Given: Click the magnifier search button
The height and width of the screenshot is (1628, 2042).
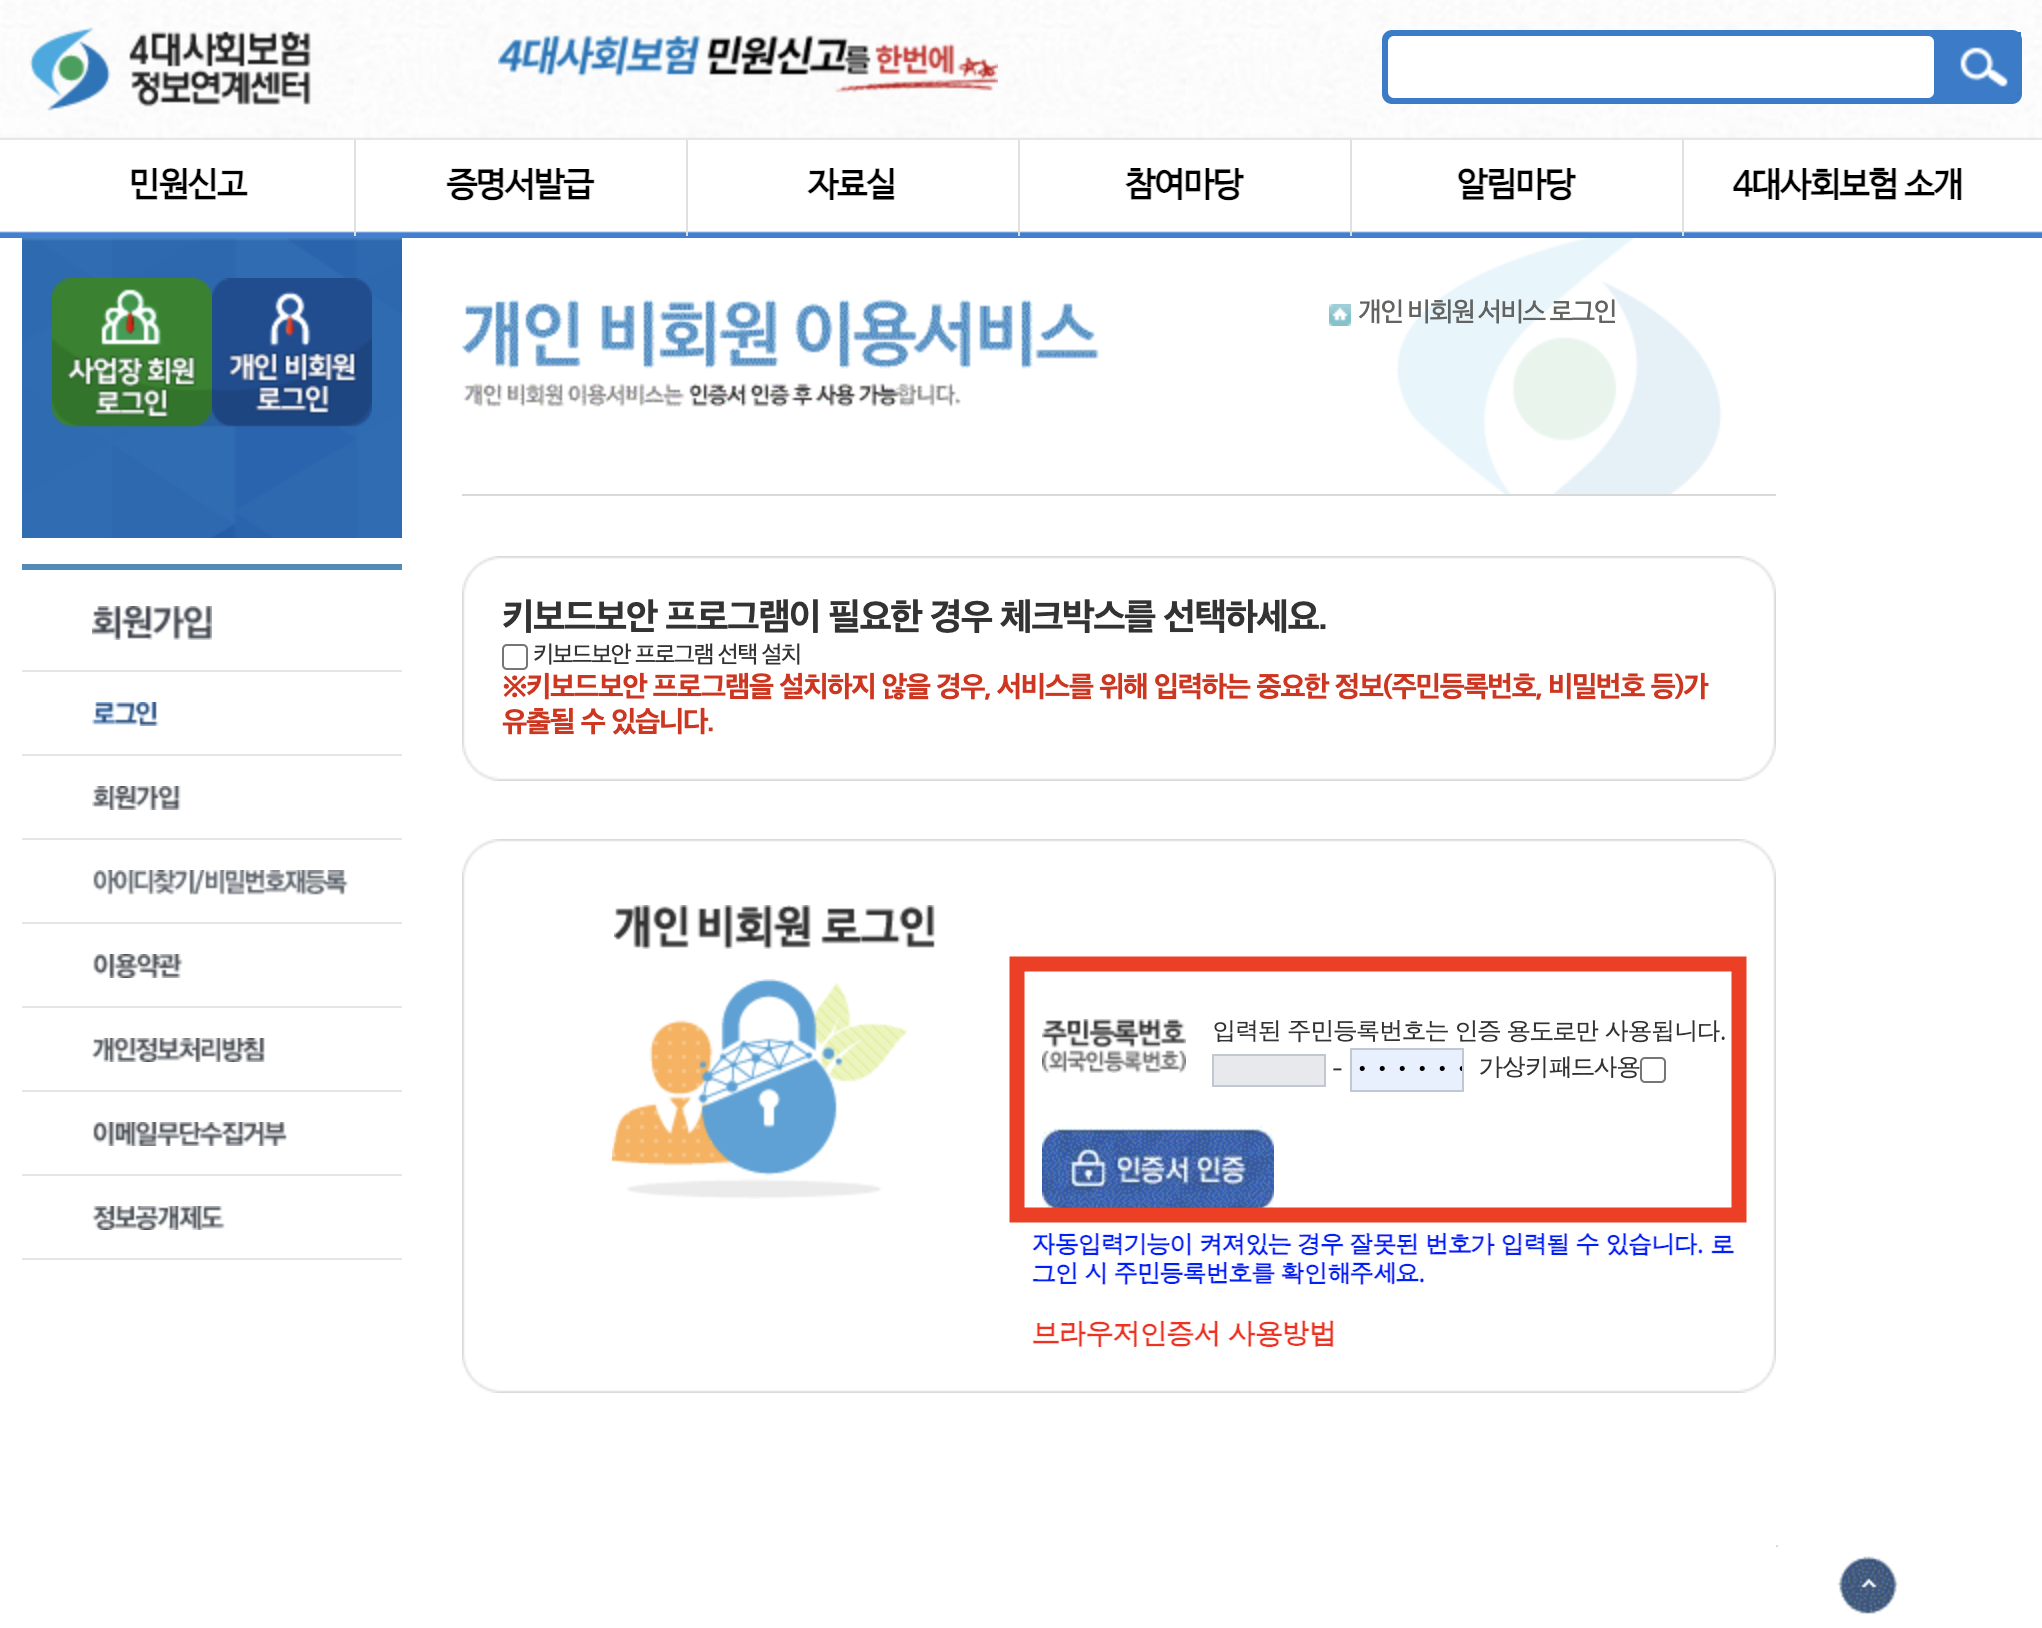Looking at the screenshot, I should coord(1980,67).
